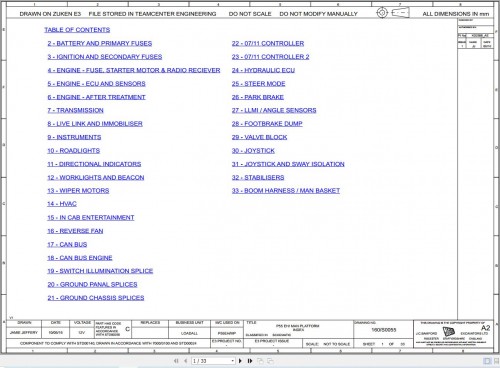Go to 24 - Hydraulic ECU

[x=263, y=70]
